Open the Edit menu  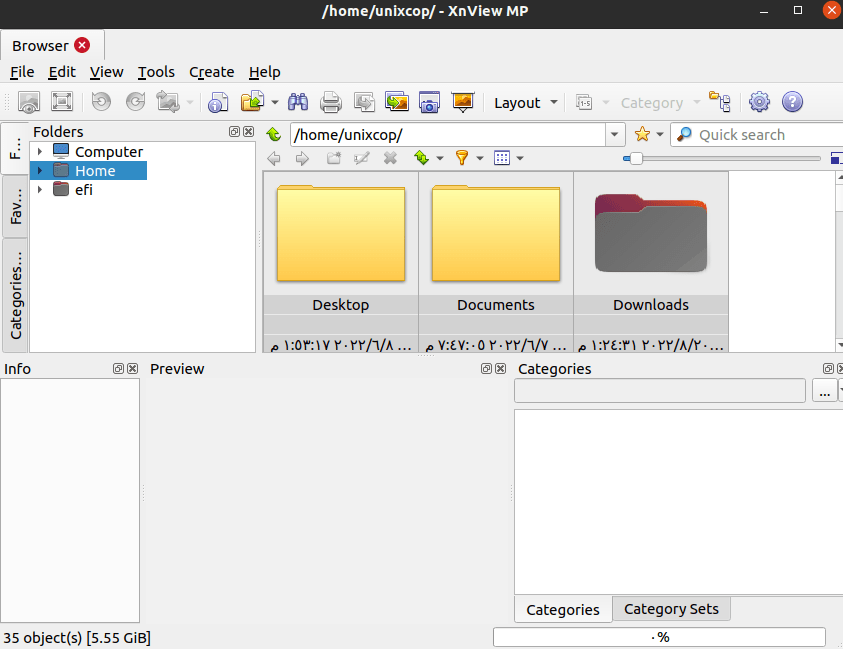pos(62,72)
